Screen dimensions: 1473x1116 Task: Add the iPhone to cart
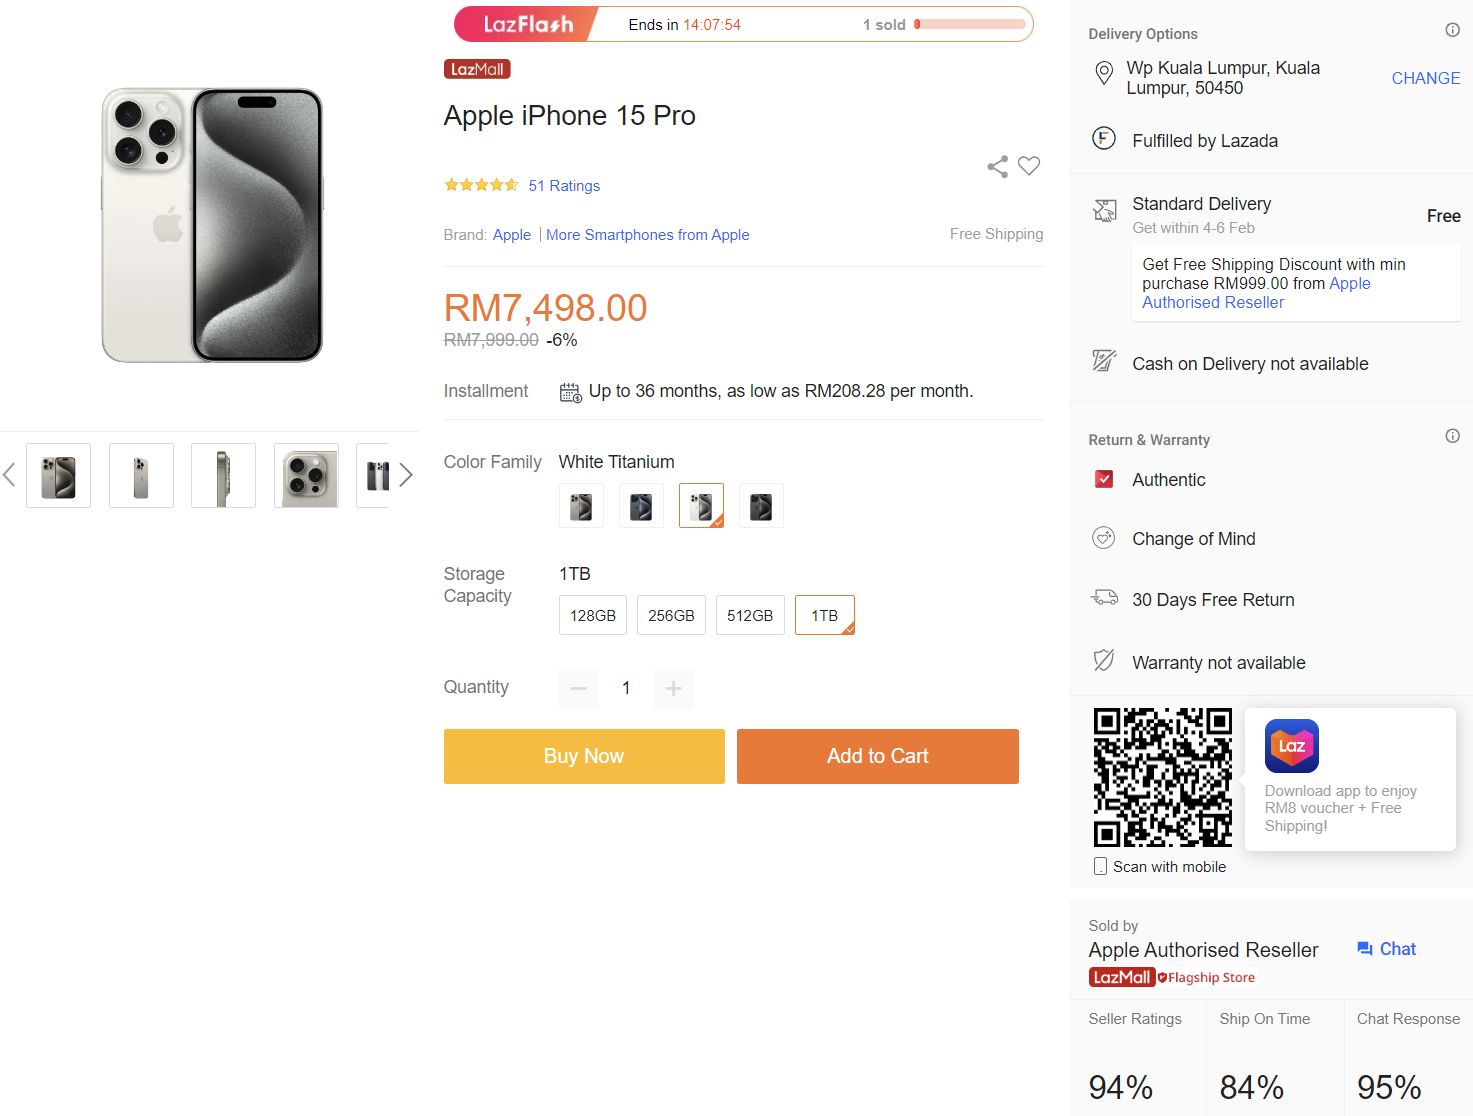pyautogui.click(x=876, y=756)
